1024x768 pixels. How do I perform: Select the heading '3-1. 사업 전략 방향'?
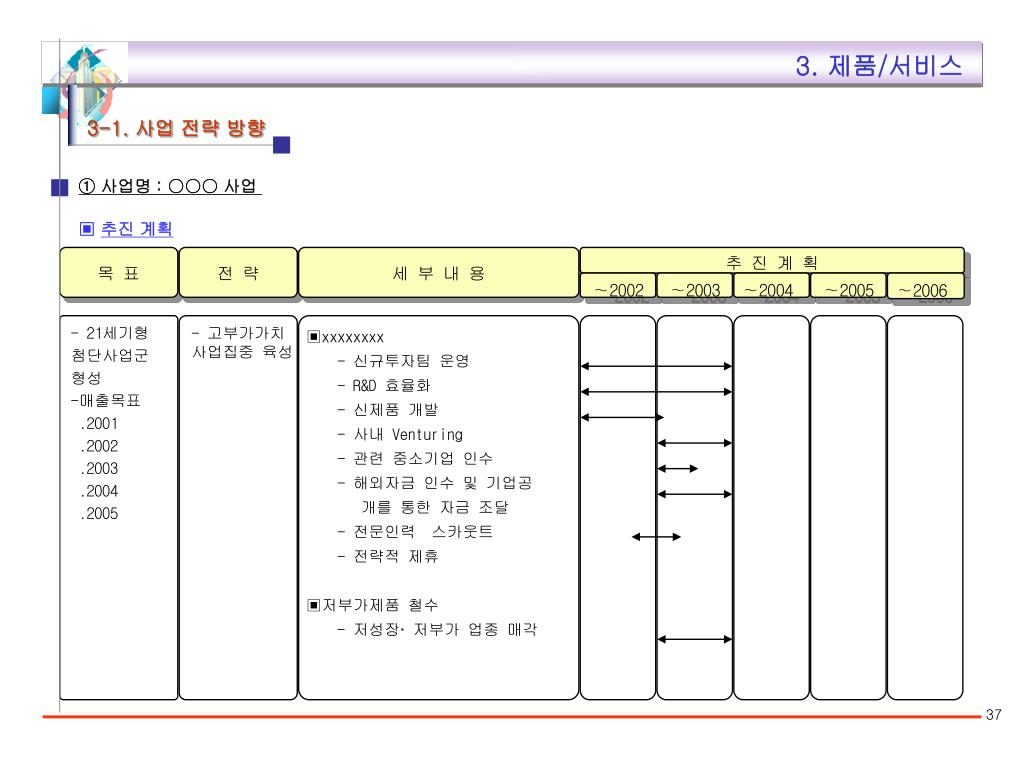click(176, 127)
